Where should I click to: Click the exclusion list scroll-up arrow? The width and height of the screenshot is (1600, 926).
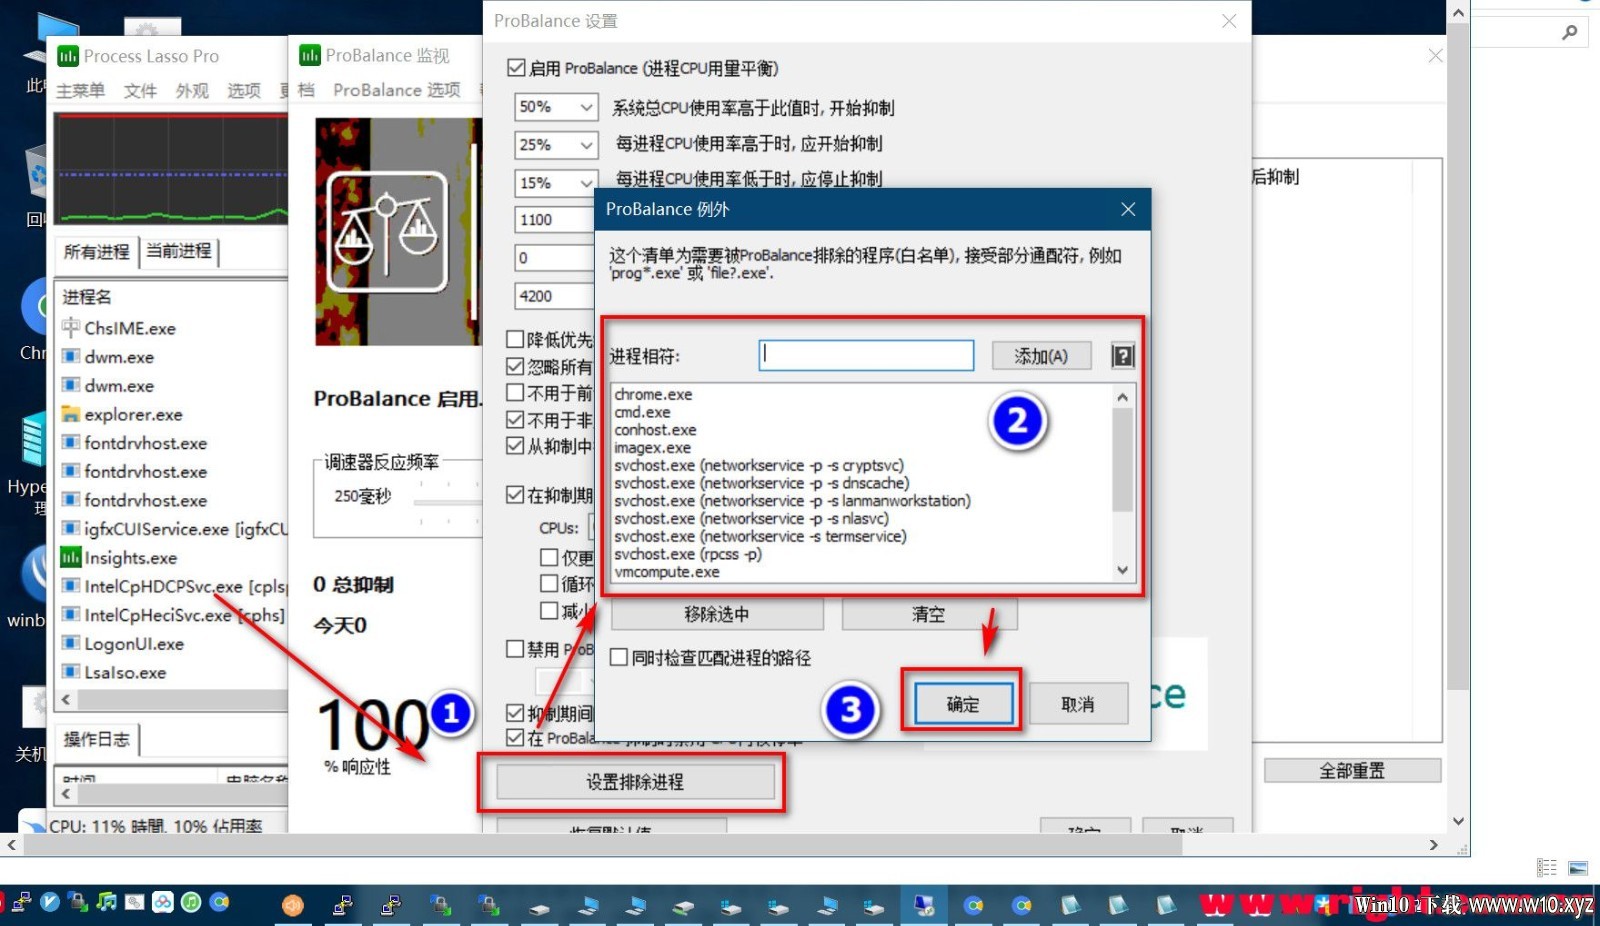pyautogui.click(x=1123, y=397)
